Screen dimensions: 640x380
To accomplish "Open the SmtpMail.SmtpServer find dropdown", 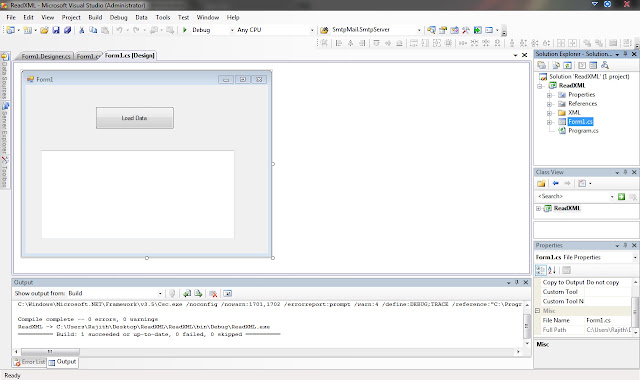I will (419, 30).
